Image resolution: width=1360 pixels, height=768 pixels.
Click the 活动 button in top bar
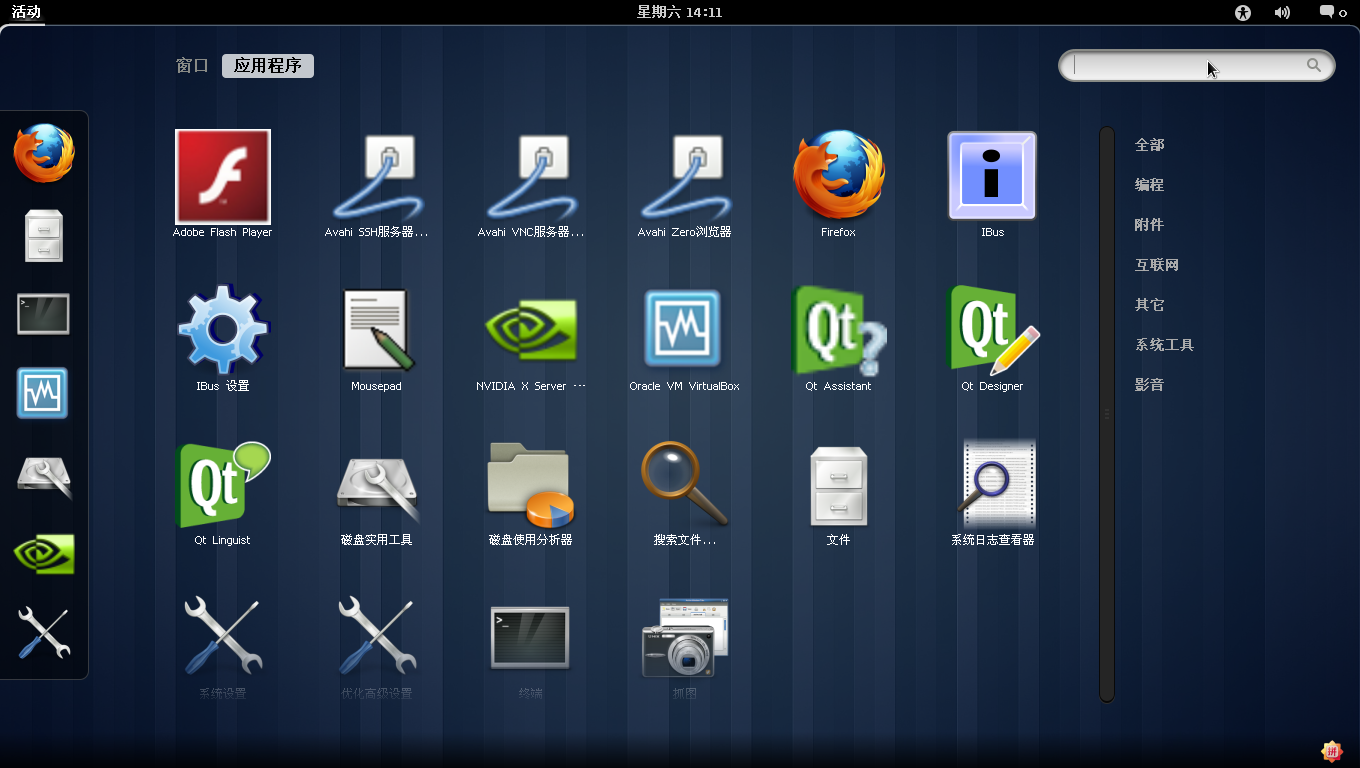(26, 12)
